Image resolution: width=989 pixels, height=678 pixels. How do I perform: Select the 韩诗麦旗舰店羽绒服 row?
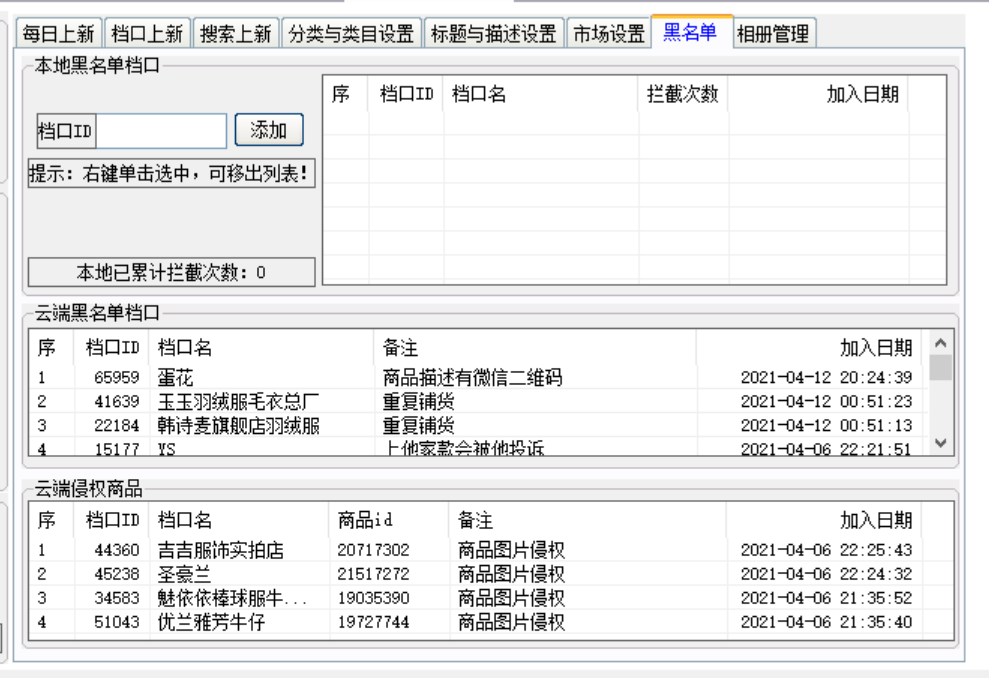pos(478,425)
